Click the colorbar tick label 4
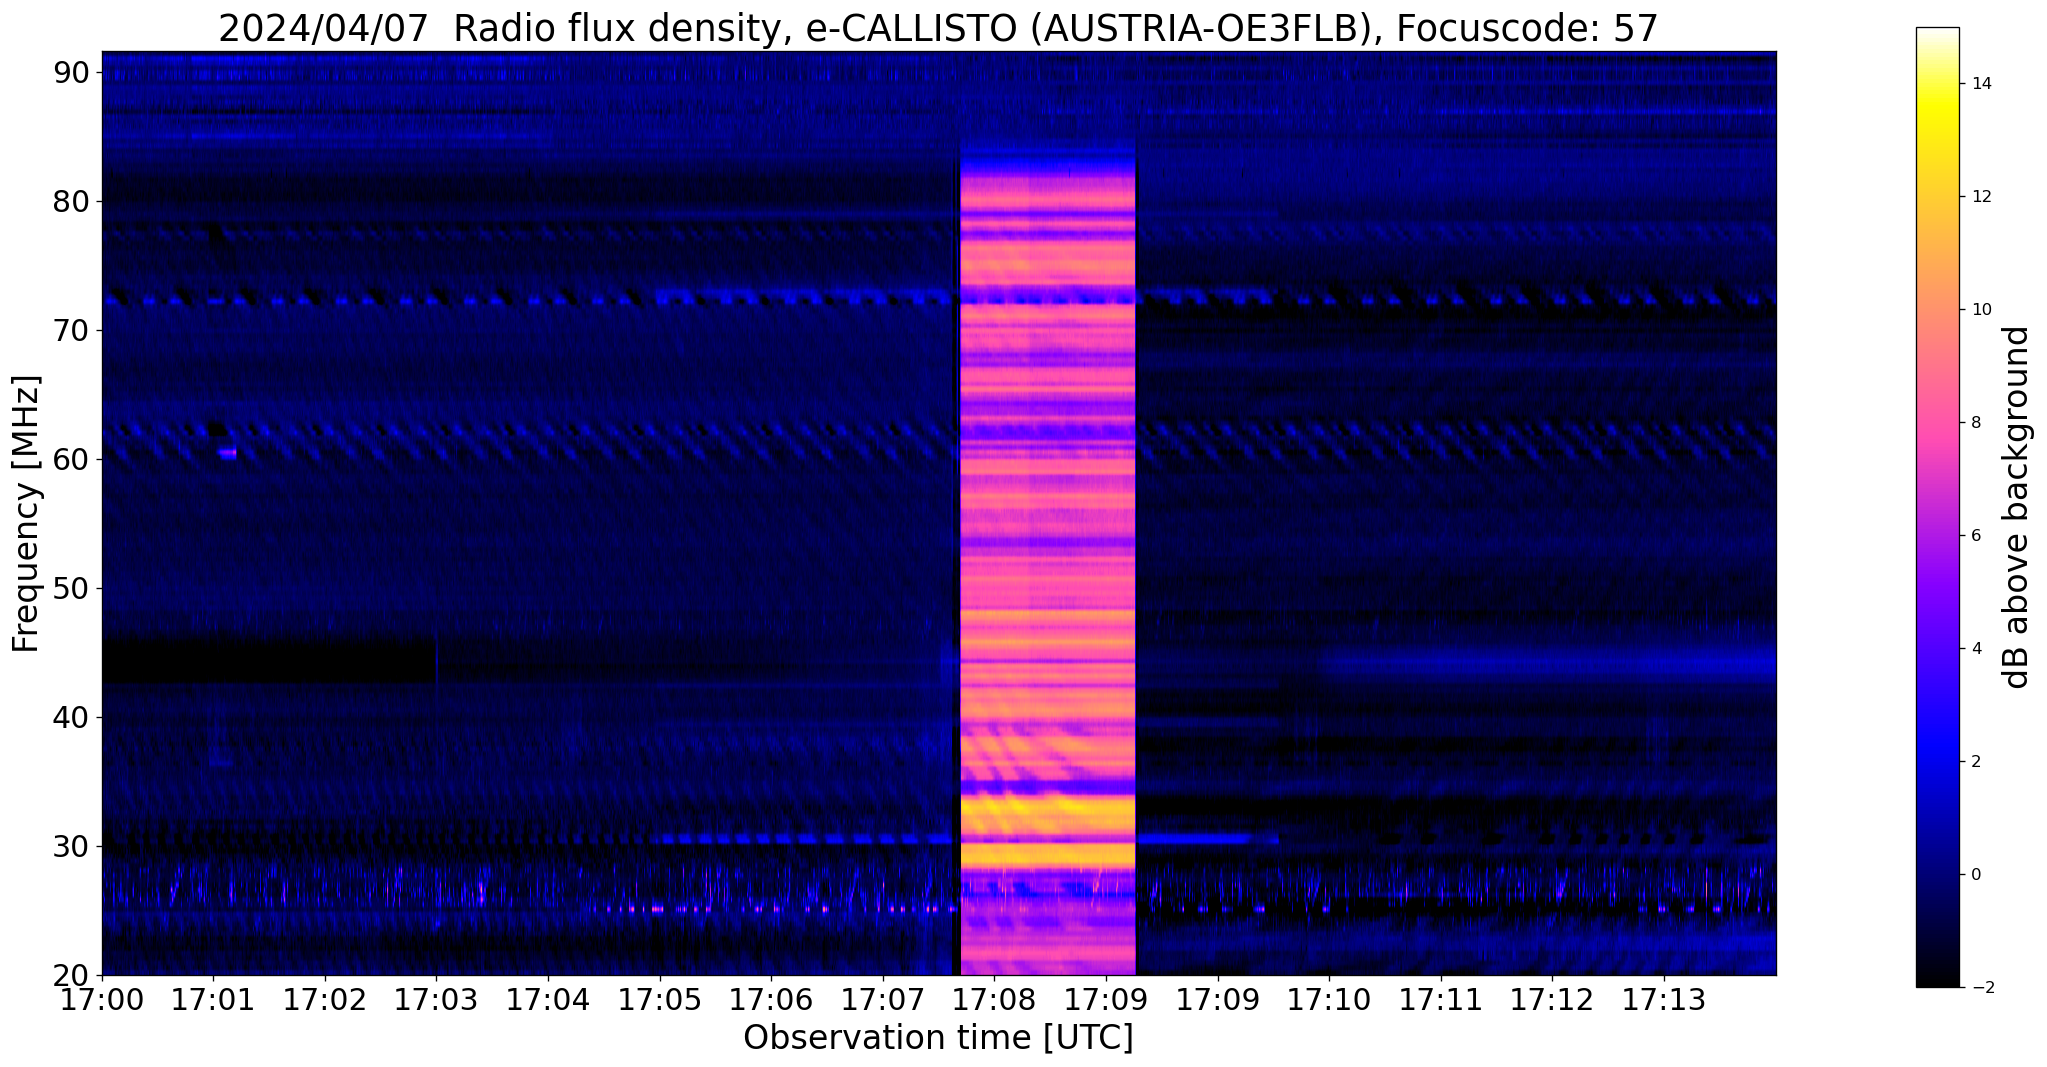The height and width of the screenshot is (1067, 2047). (1976, 649)
